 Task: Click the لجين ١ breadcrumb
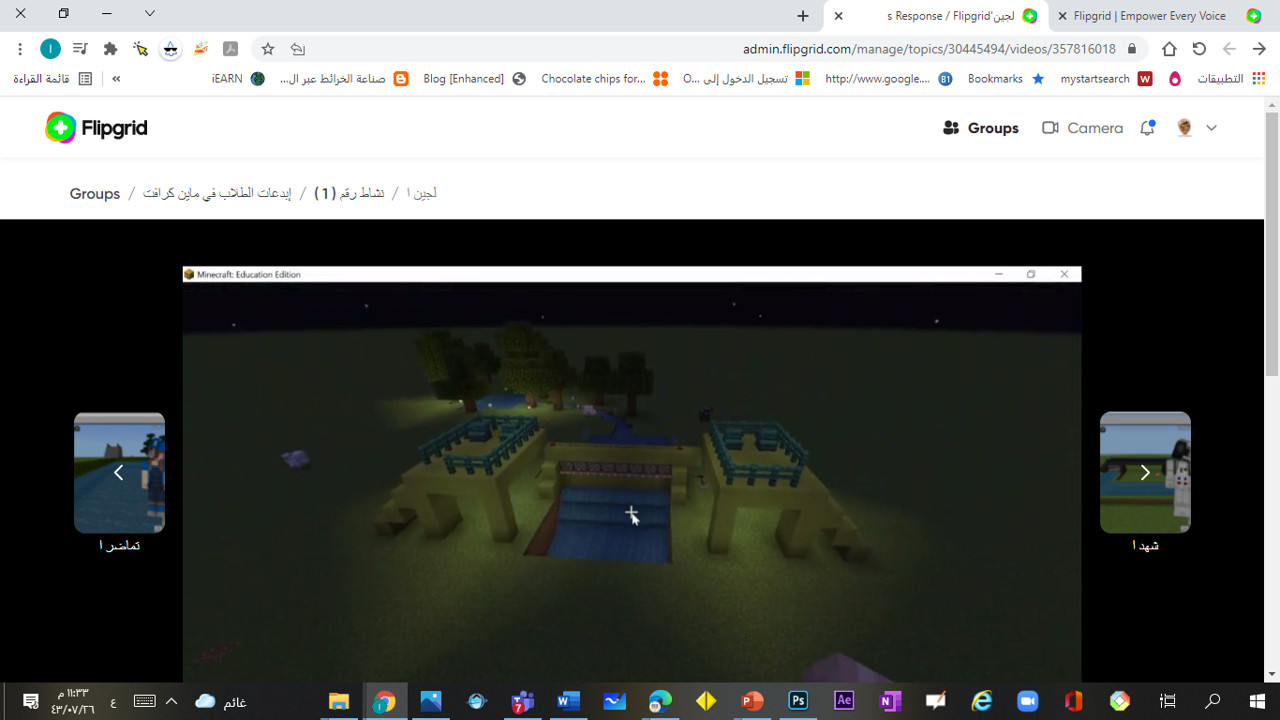click(421, 194)
